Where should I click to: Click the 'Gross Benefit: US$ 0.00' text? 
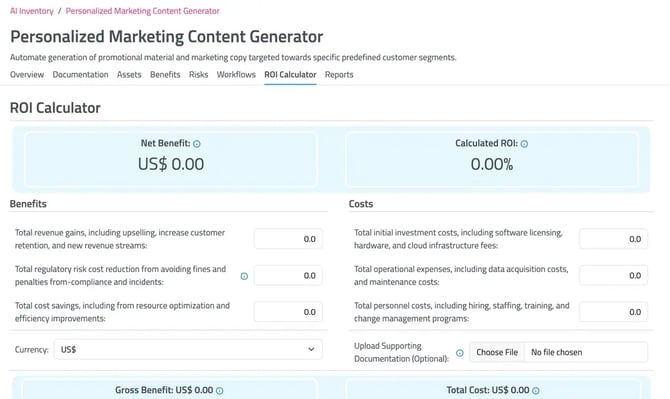pos(164,390)
